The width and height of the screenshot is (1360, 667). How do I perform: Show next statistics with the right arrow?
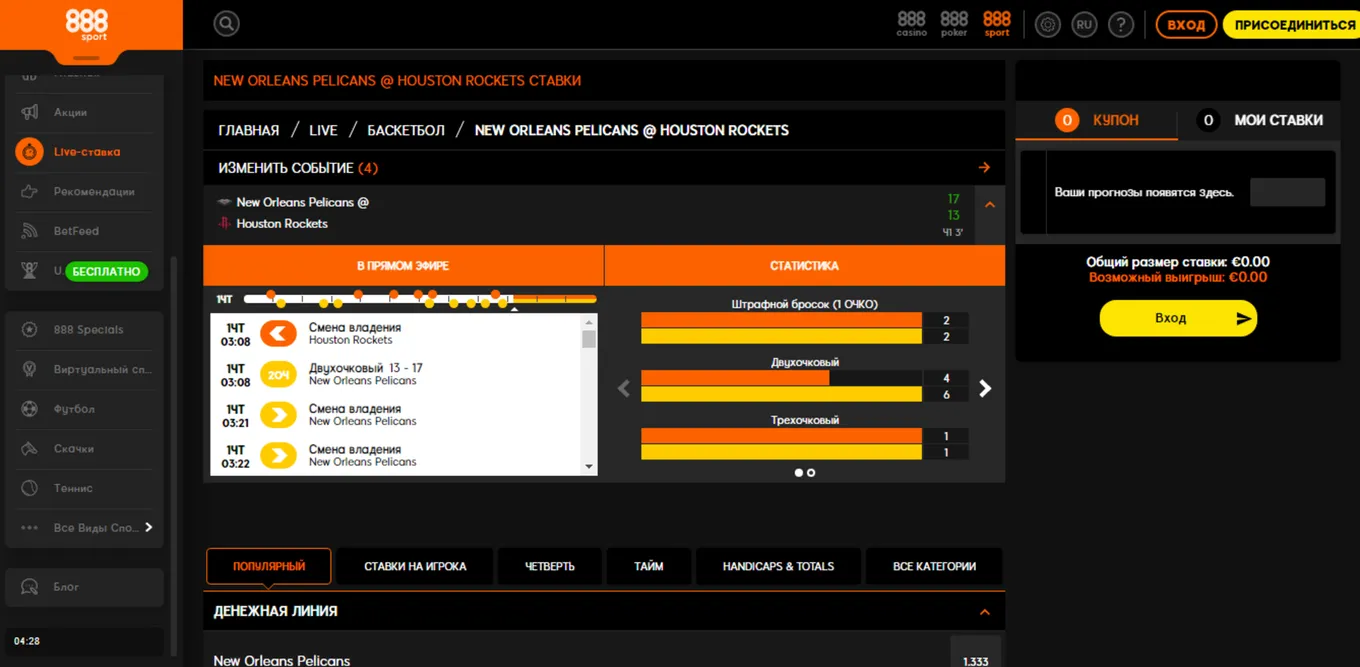point(985,388)
